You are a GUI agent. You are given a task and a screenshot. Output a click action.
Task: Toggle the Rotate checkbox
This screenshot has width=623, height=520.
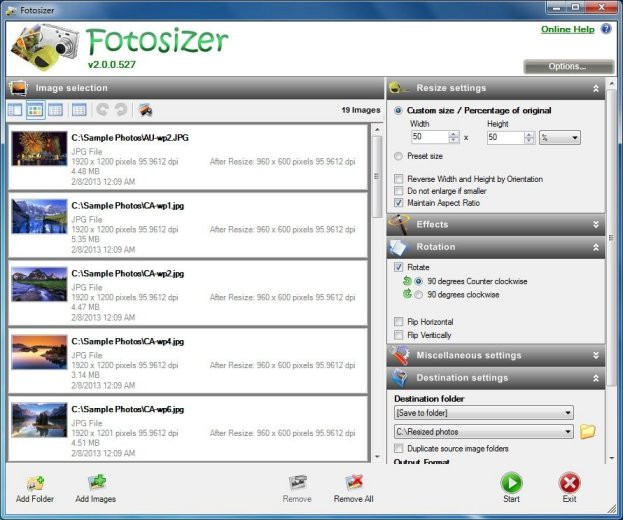click(399, 267)
